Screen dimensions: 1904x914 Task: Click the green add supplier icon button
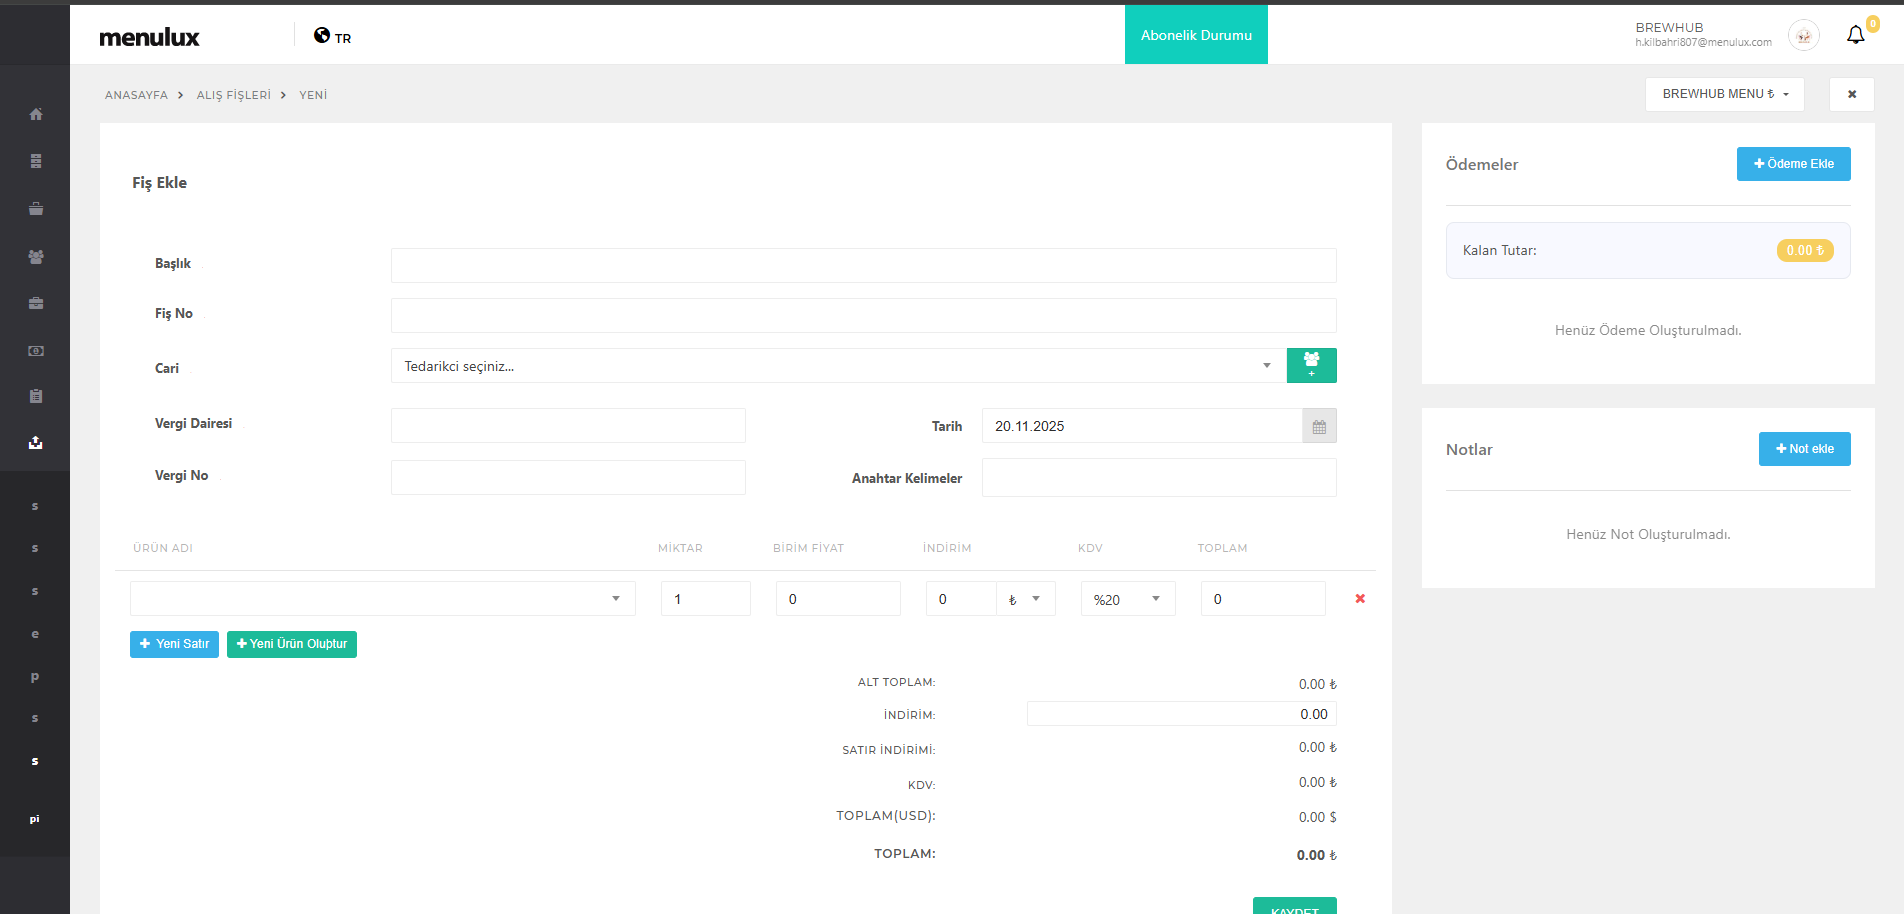(x=1311, y=365)
